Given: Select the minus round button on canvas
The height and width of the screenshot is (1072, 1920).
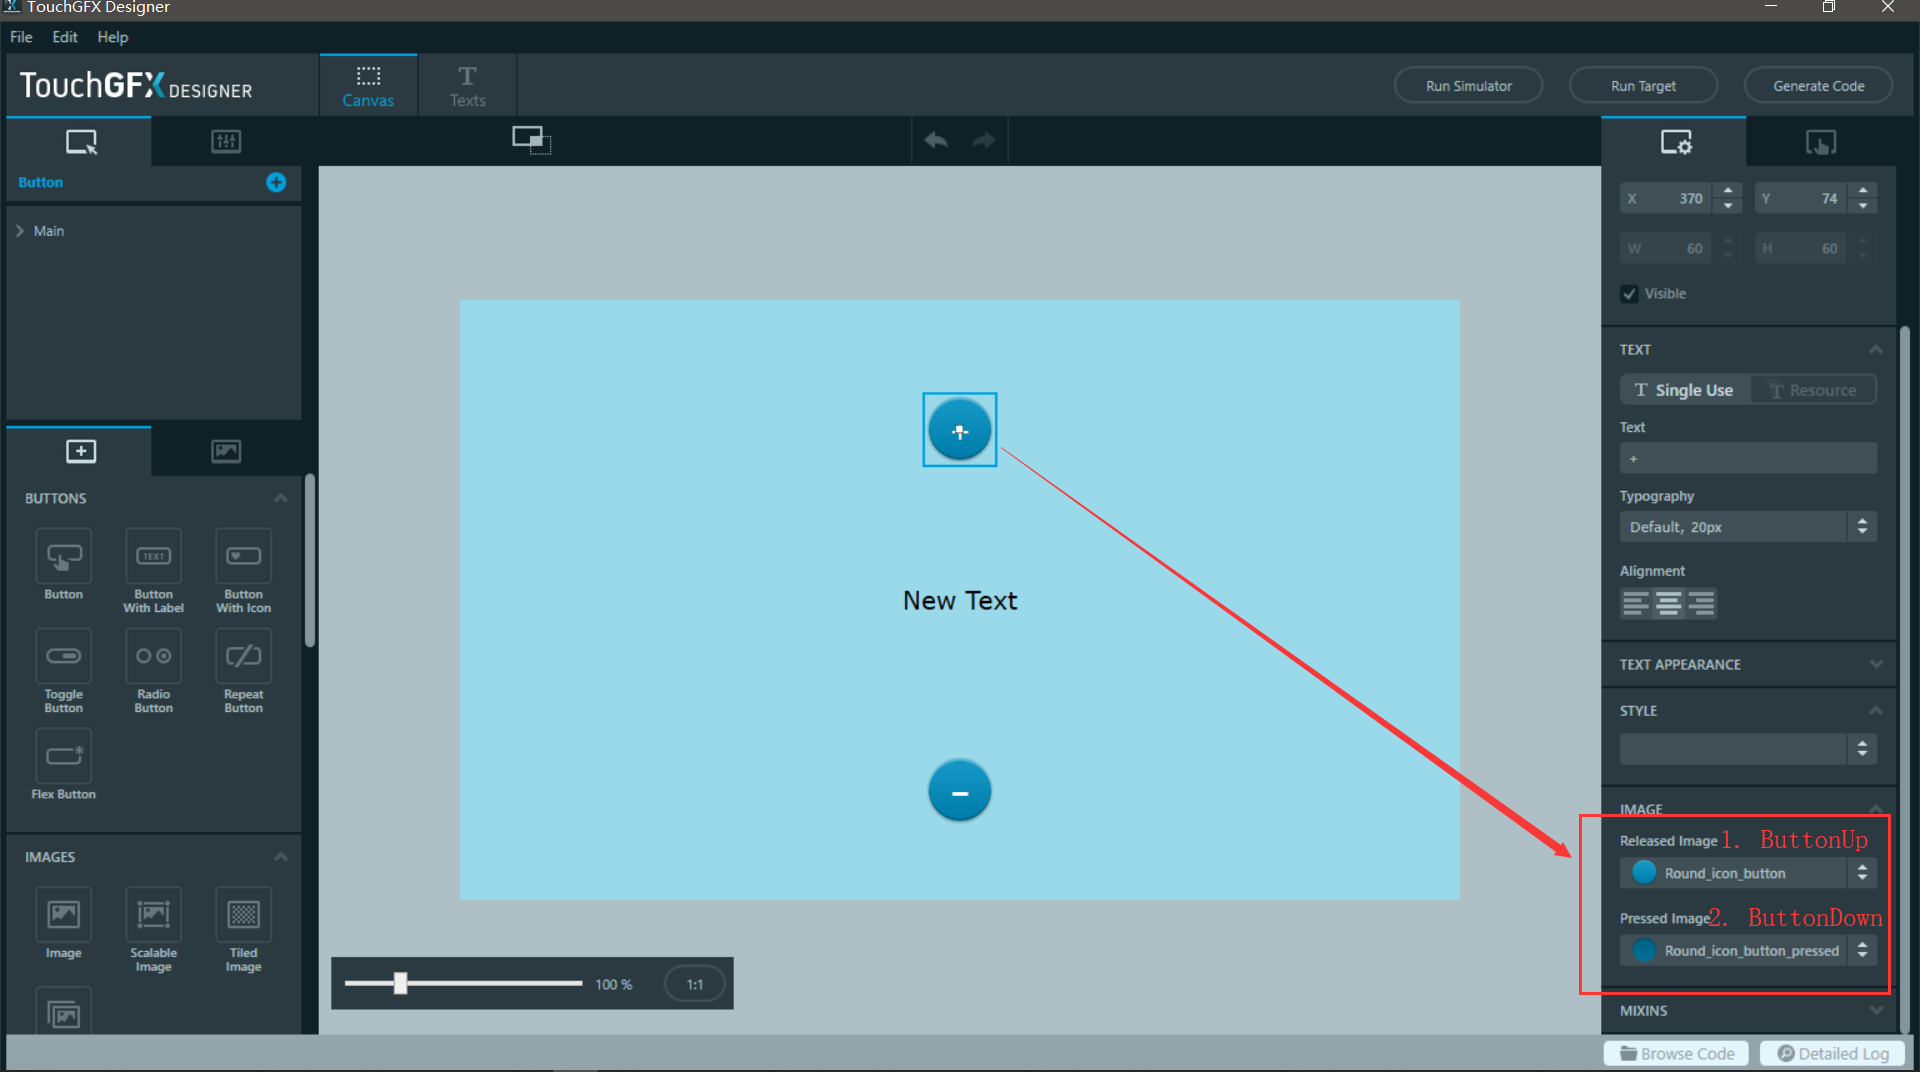Looking at the screenshot, I should tap(959, 790).
